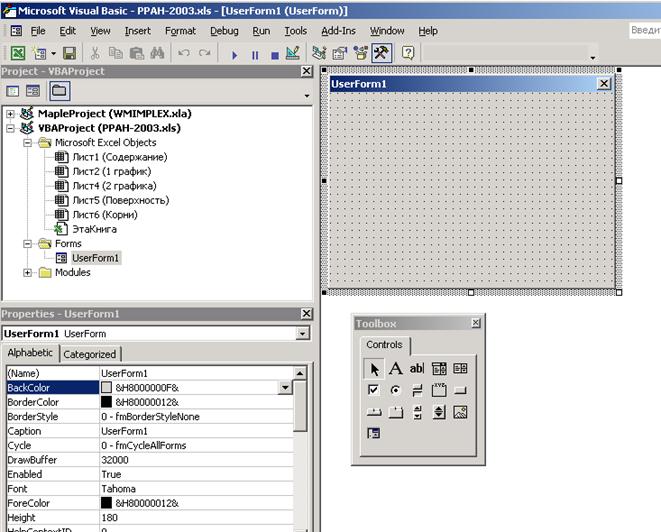This screenshot has height=532, width=661.
Task: Open the Properties Window toolbar icon
Action: point(340,53)
